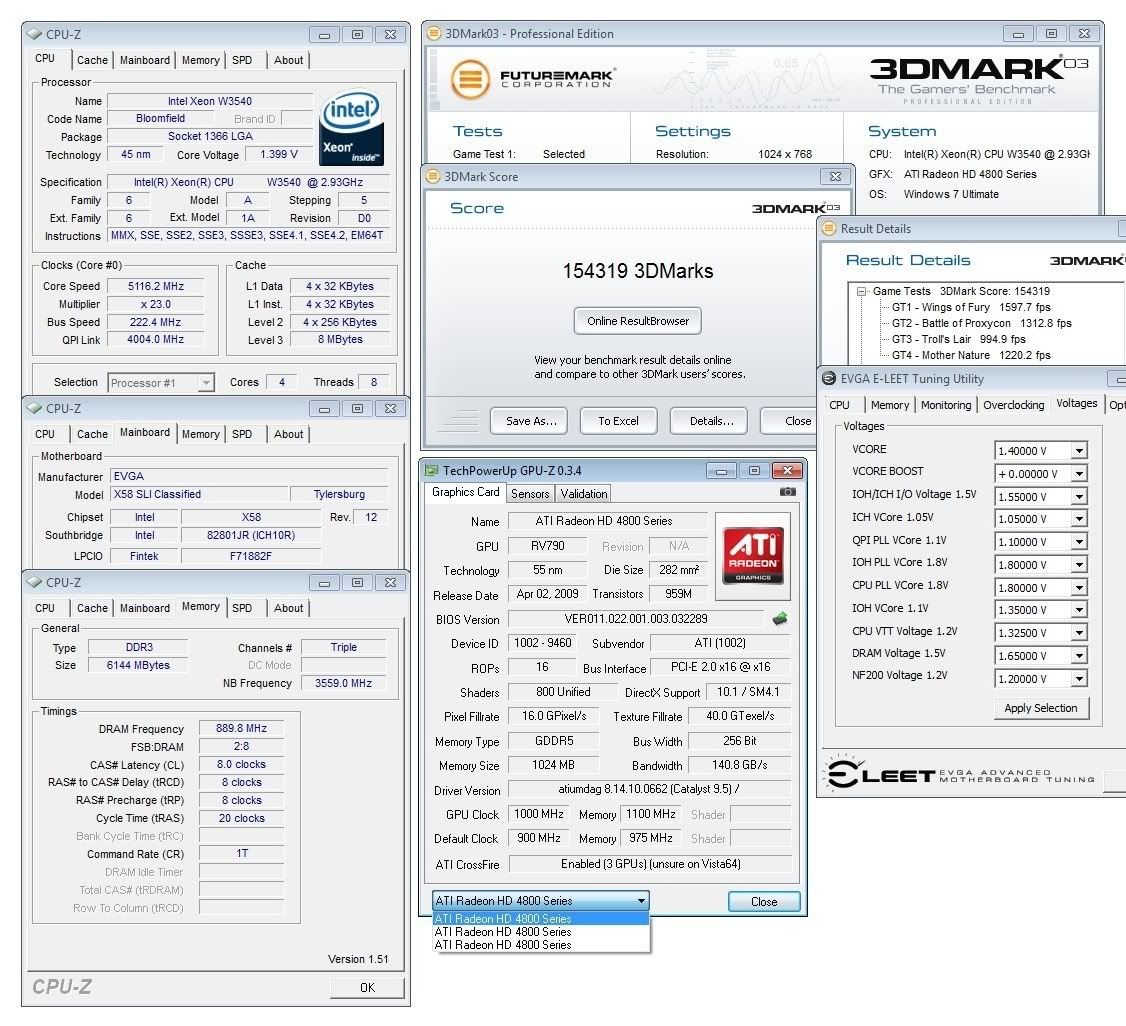Image resolution: width=1126 pixels, height=1026 pixels.
Task: Click the orange Futuremark logo in 3DMark03
Action: (470, 78)
